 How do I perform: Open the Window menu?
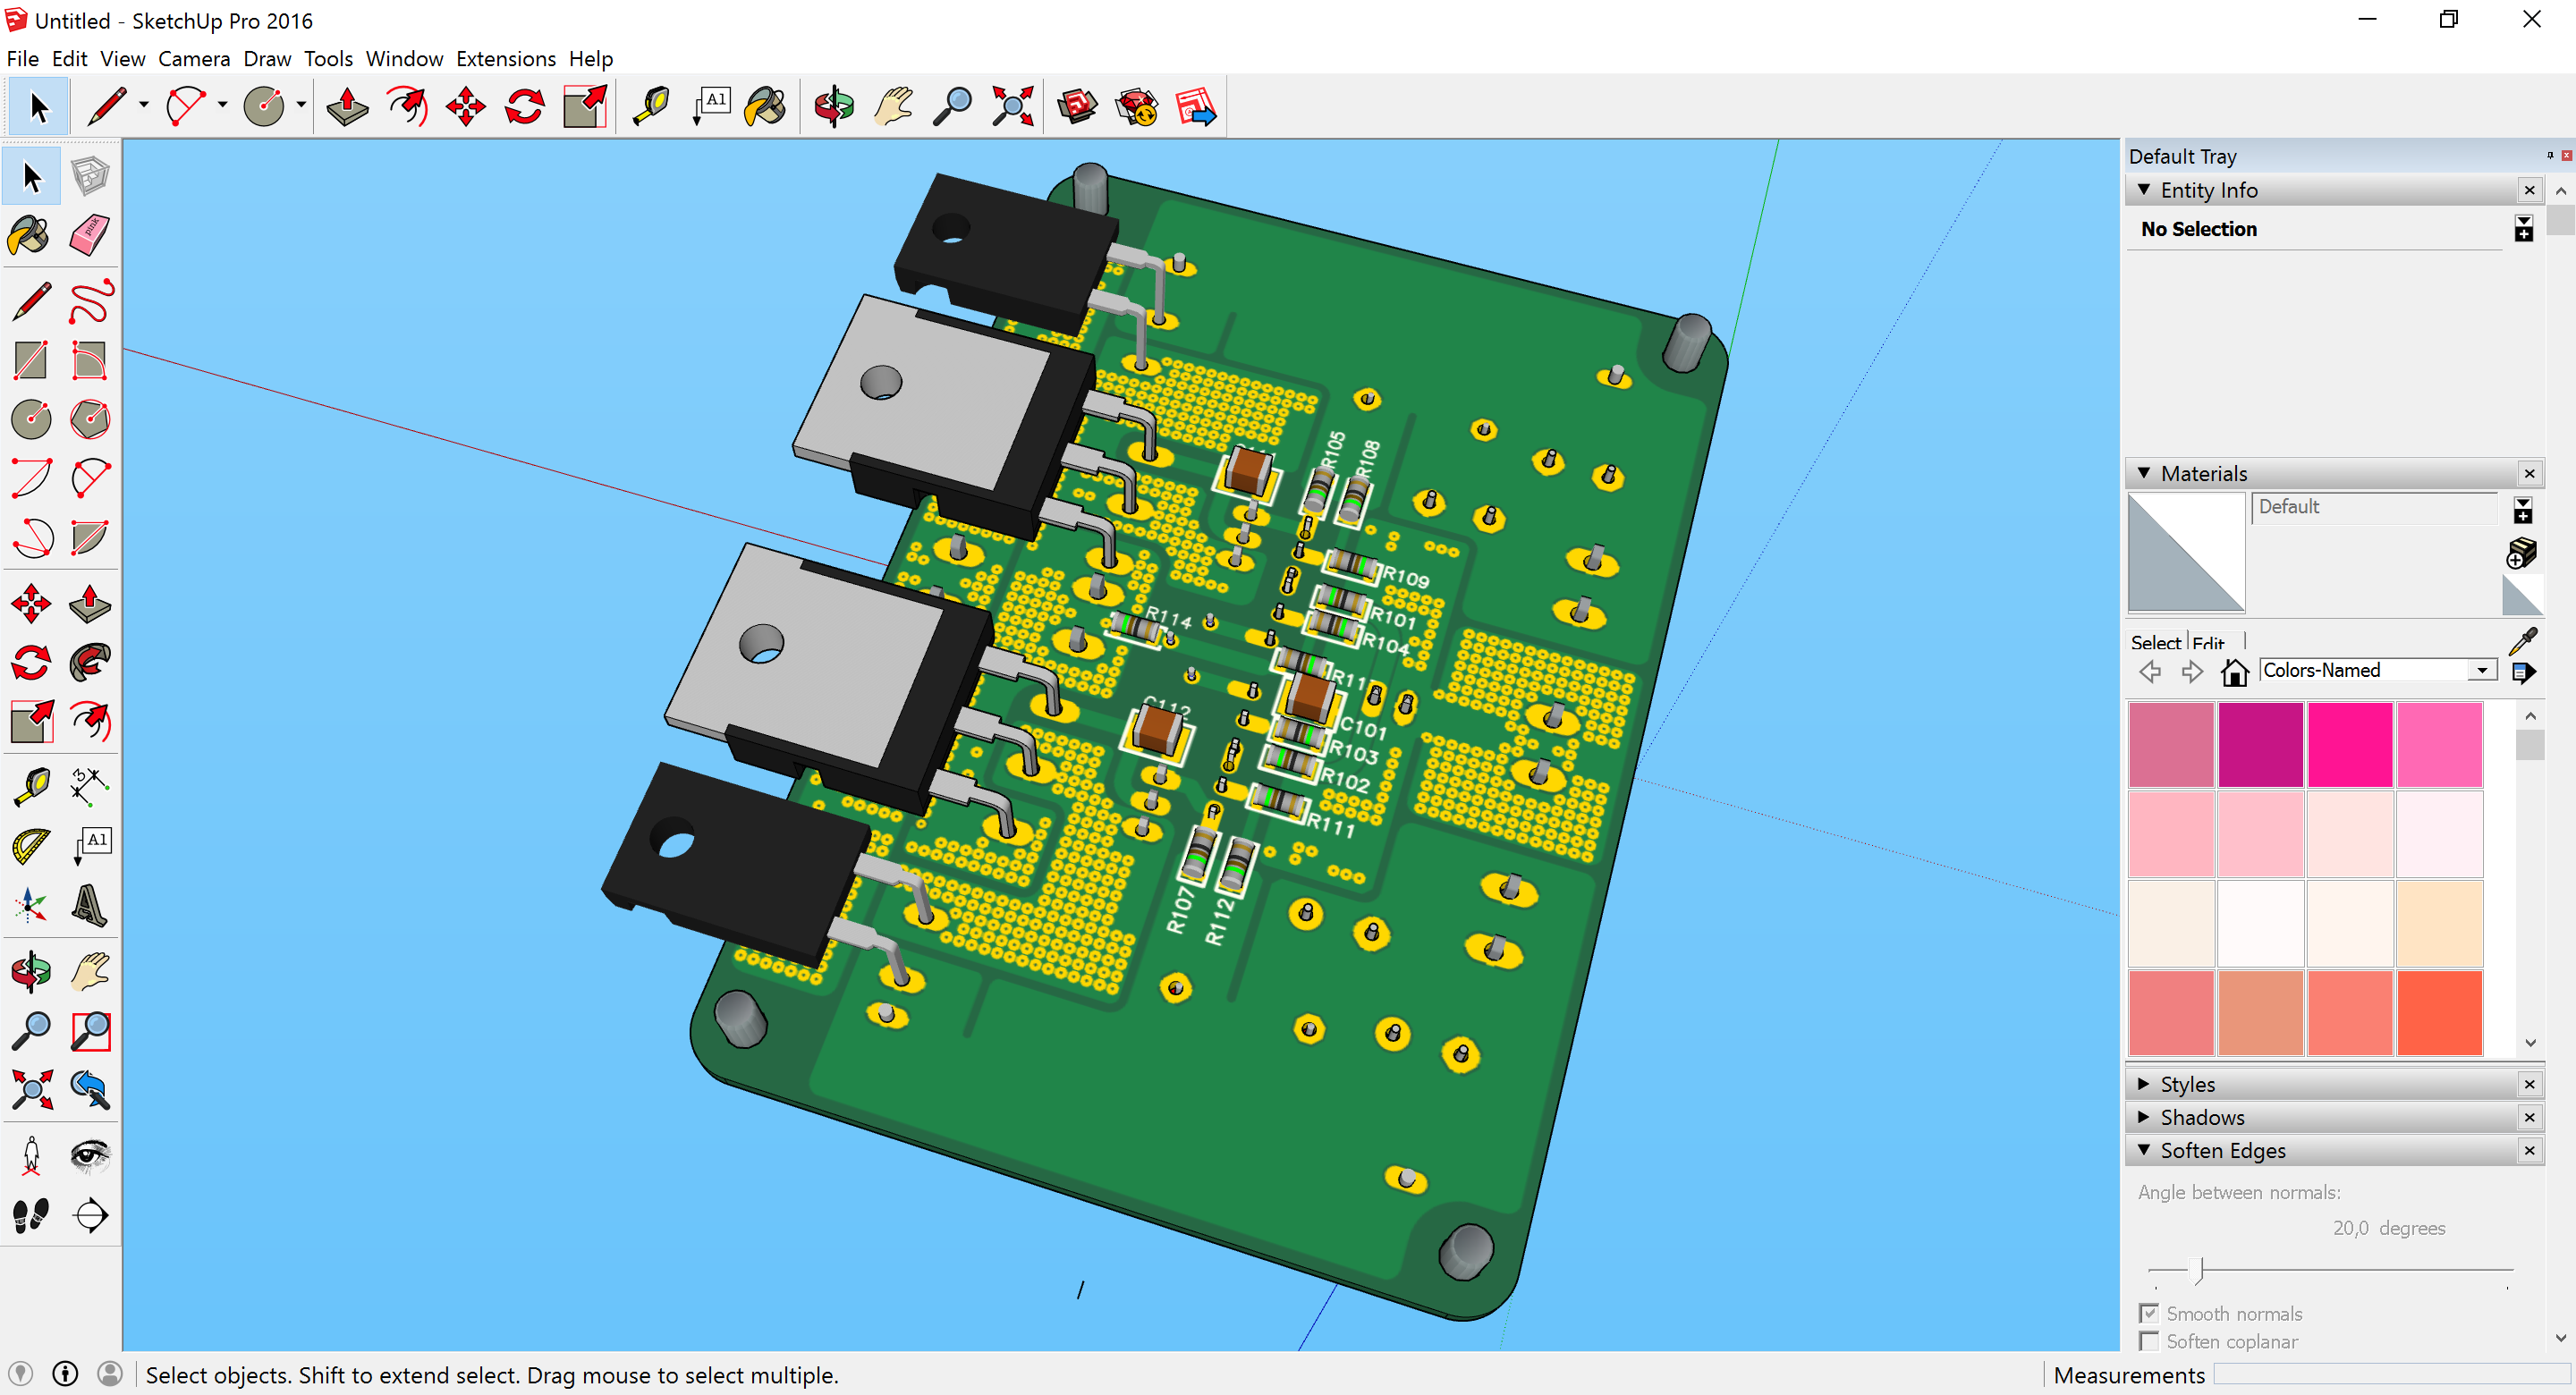coord(404,59)
